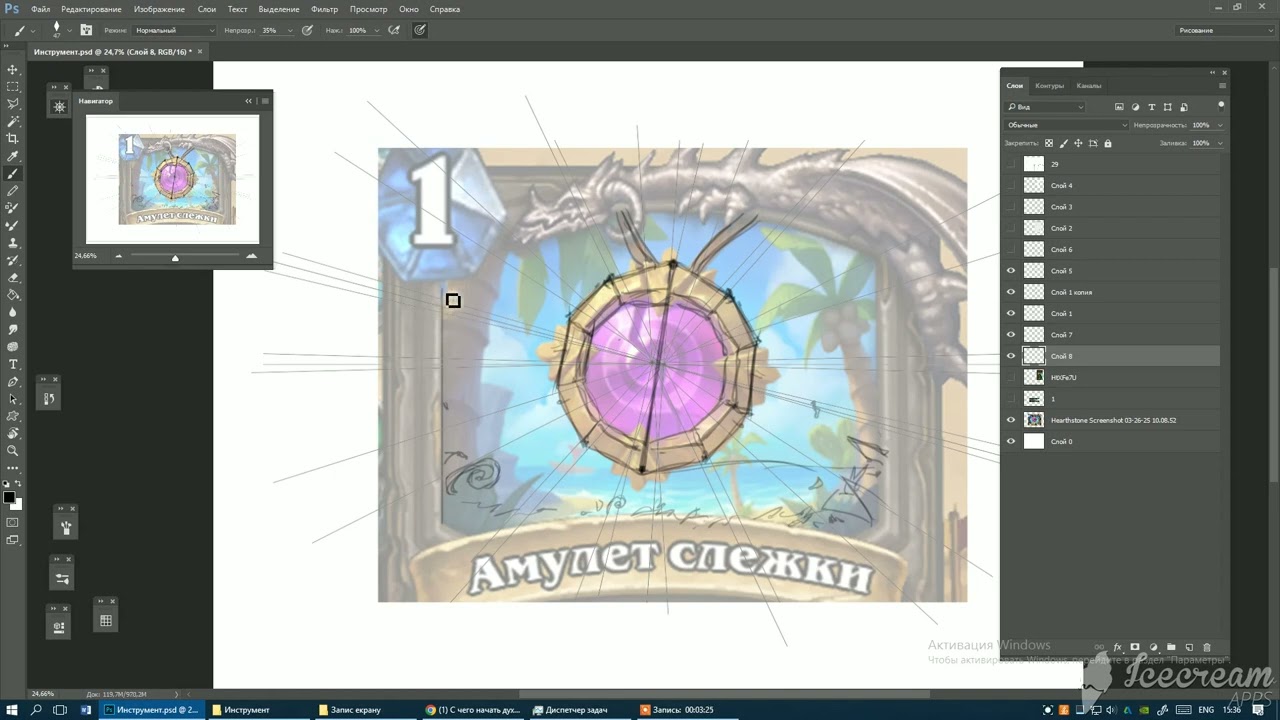Image resolution: width=1280 pixels, height=720 pixels.
Task: Toggle pressure for opacity icon
Action: click(x=306, y=30)
